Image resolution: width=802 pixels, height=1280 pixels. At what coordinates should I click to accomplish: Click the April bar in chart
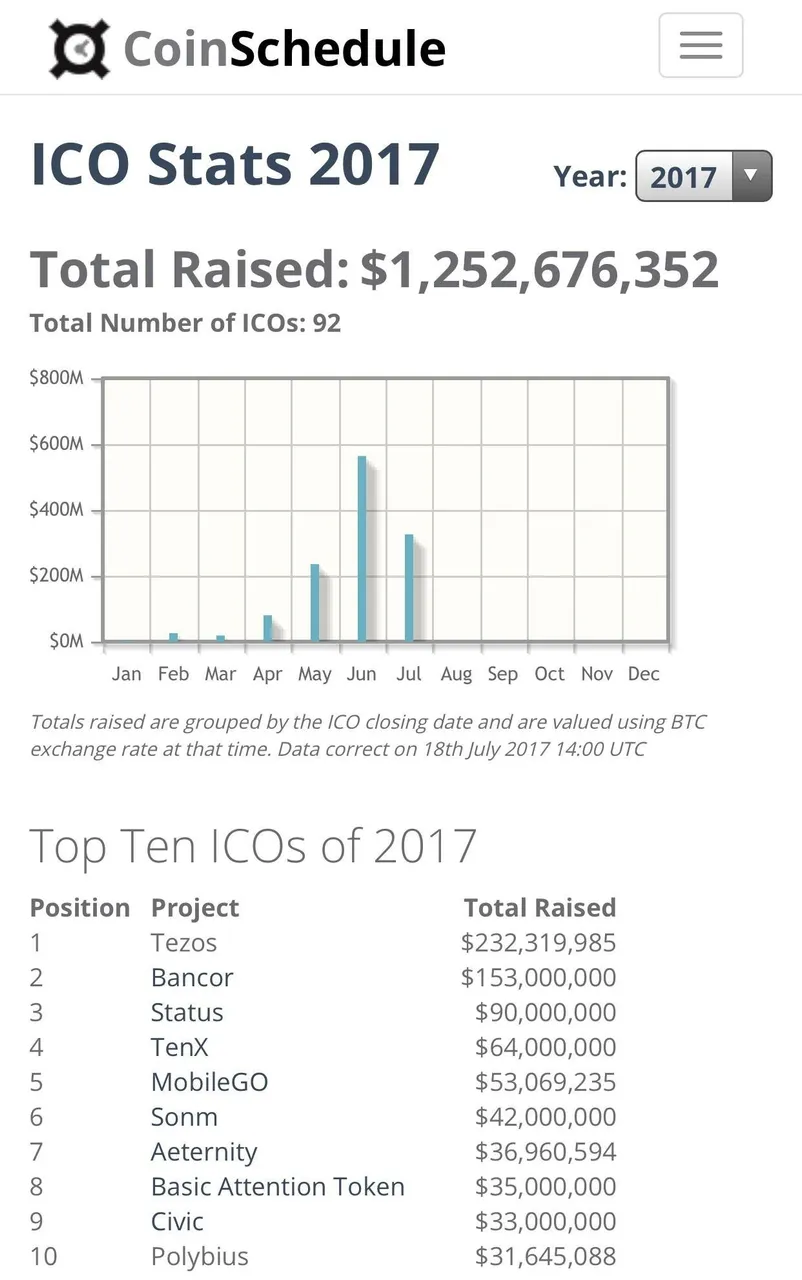coord(268,628)
